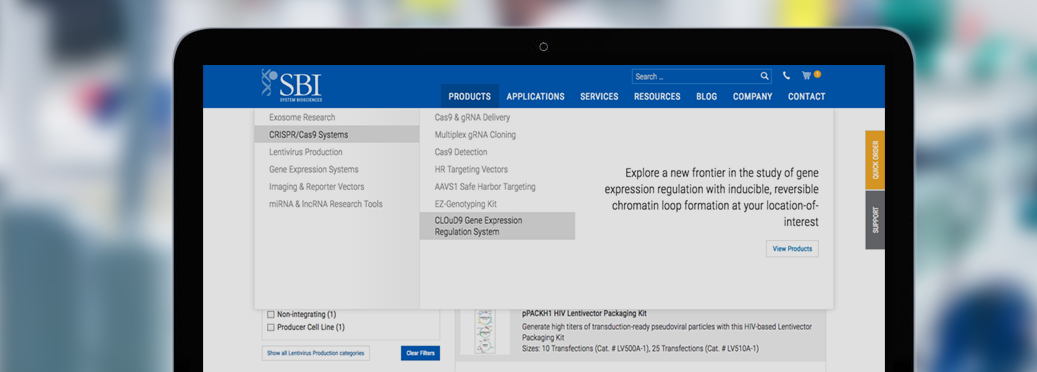
Task: Select Exosome Research menu item
Action: (x=302, y=117)
